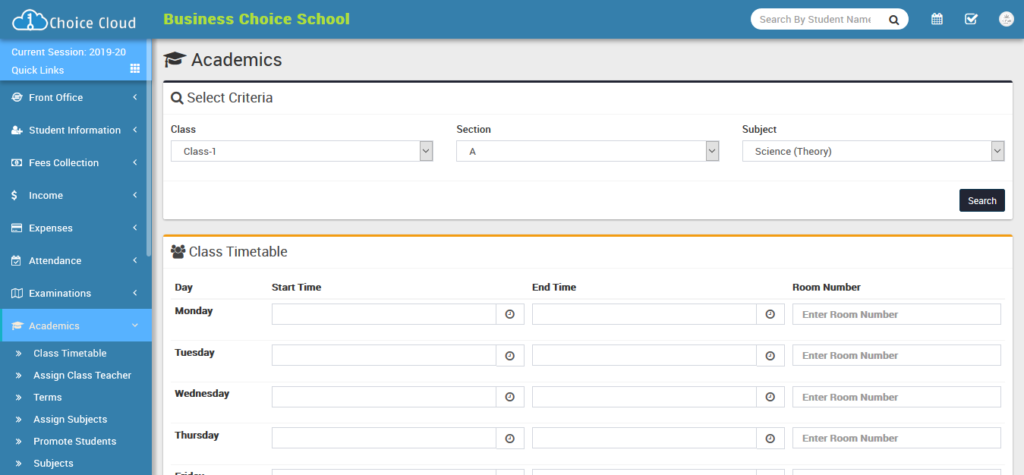The image size is (1024, 475).
Task: Open Tuesday End Time clock picker
Action: pyautogui.click(x=771, y=355)
